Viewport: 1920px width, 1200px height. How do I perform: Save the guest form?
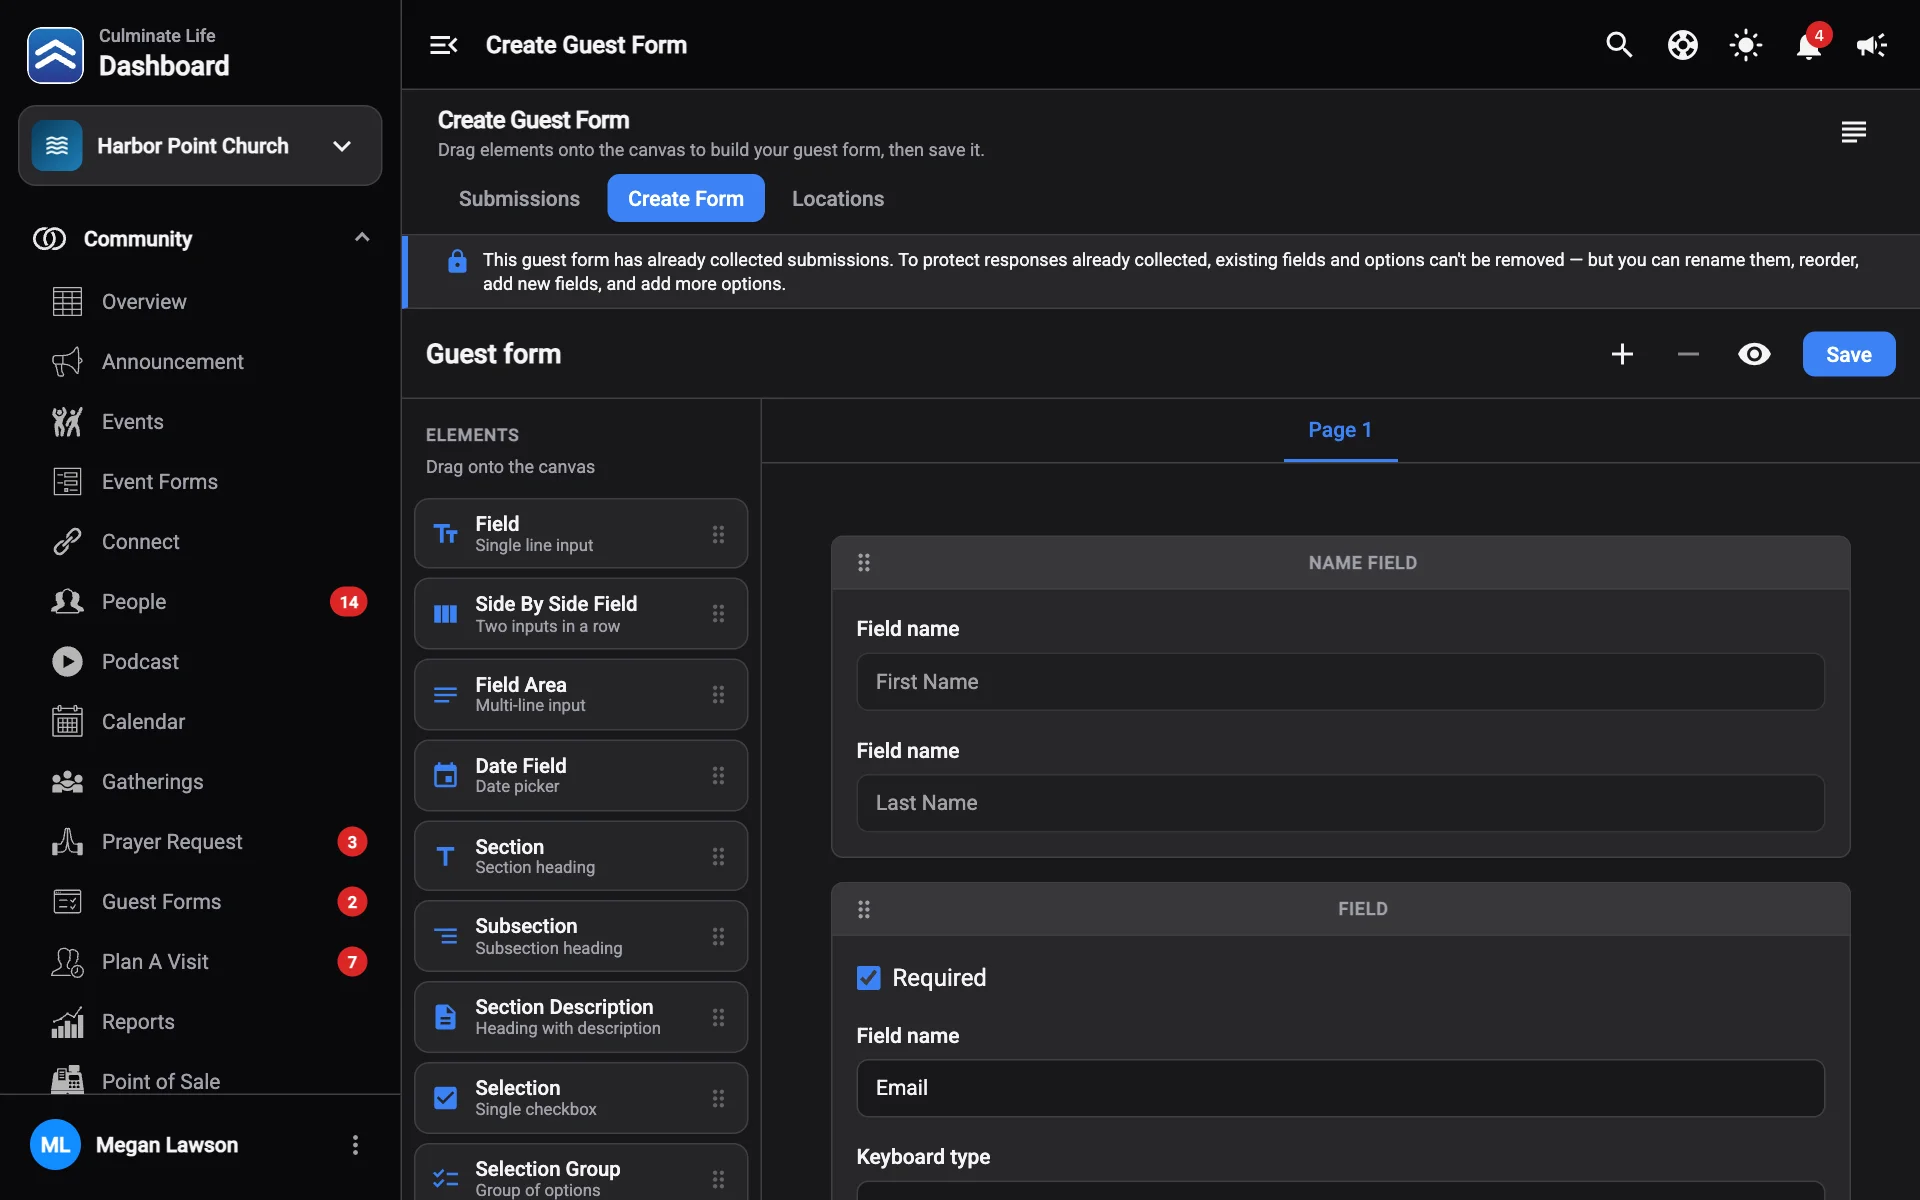coord(1848,354)
